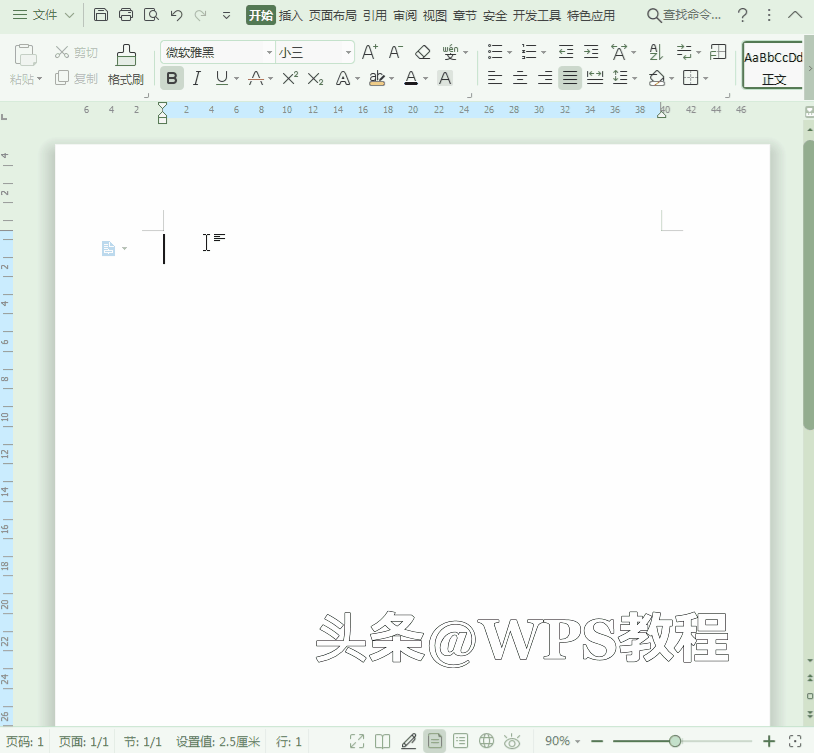Open the help question mark
This screenshot has width=814, height=753.
point(743,16)
